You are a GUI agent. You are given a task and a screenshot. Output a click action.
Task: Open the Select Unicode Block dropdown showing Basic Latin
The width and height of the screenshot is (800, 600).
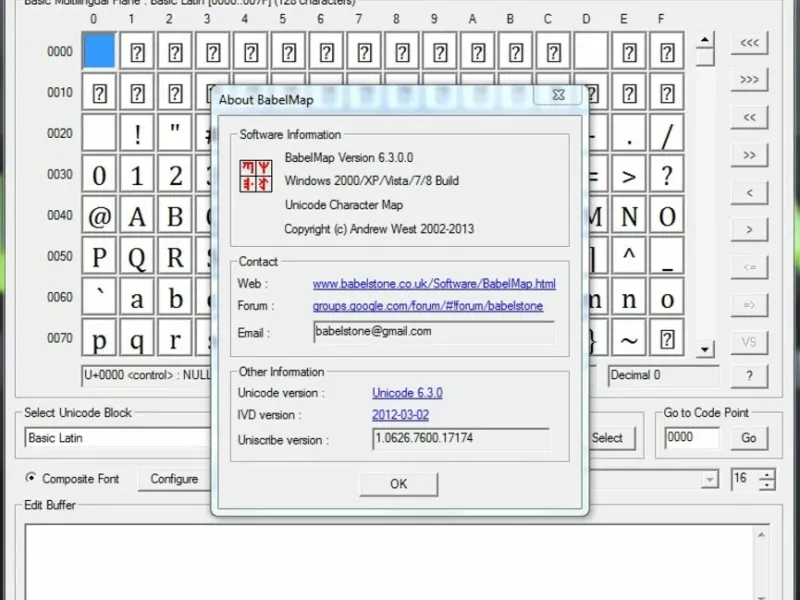(x=118, y=438)
